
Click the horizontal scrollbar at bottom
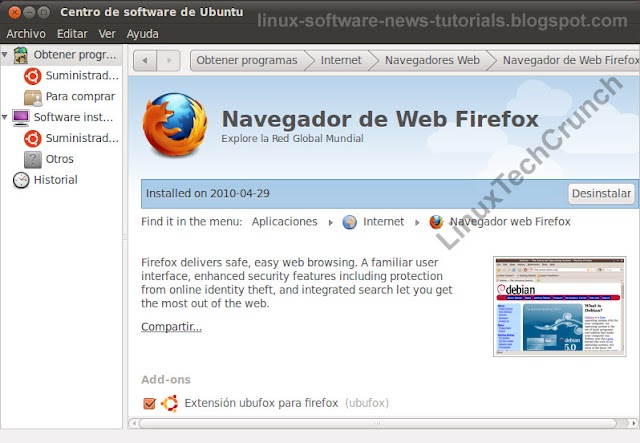[x=378, y=423]
